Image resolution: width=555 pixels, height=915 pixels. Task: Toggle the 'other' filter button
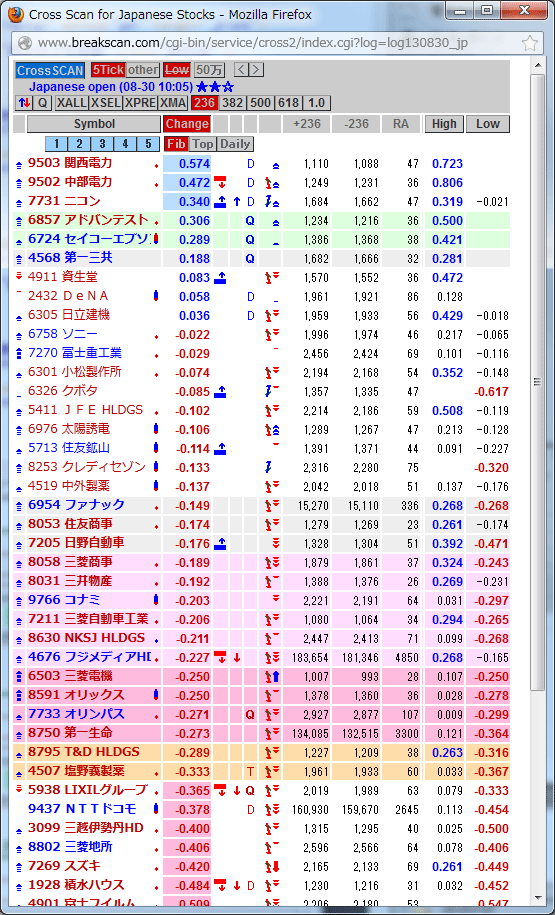point(142,70)
